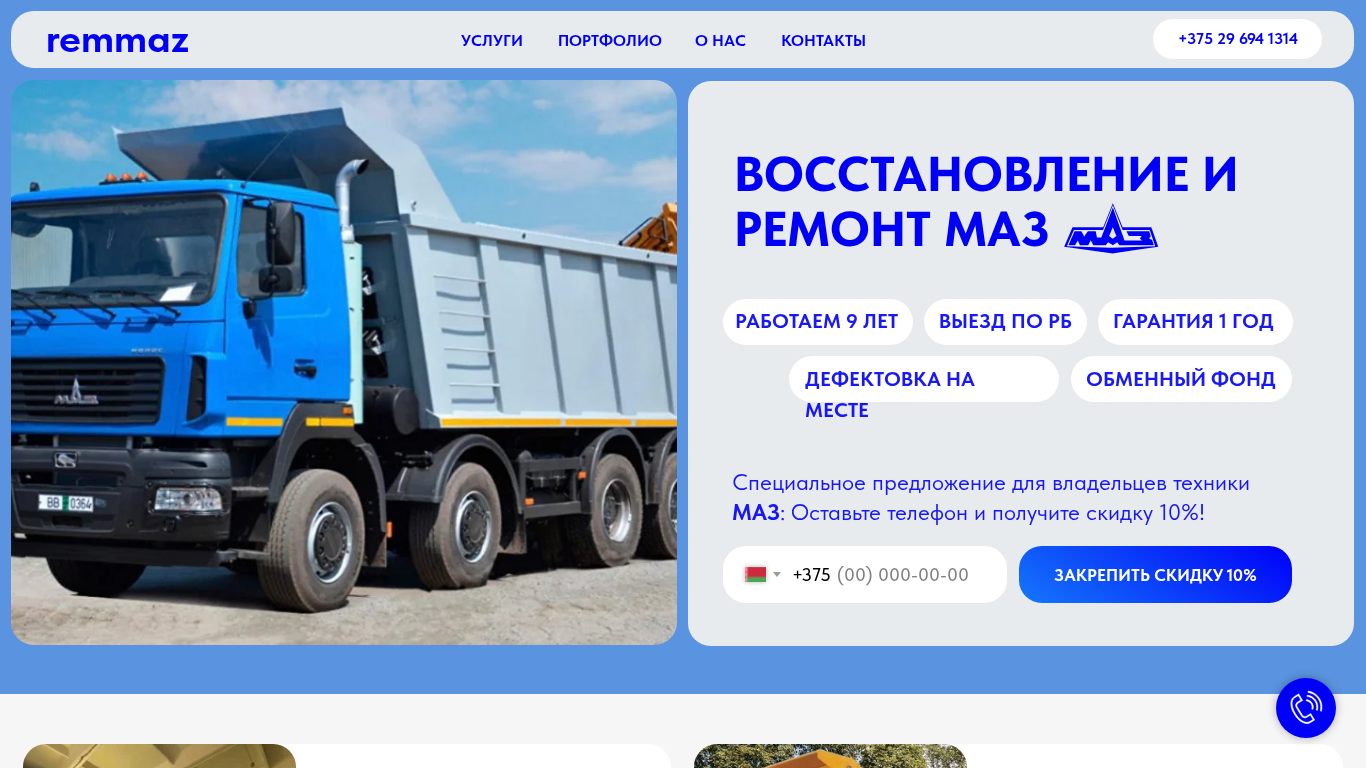Click the floating phone callback icon

1306,708
